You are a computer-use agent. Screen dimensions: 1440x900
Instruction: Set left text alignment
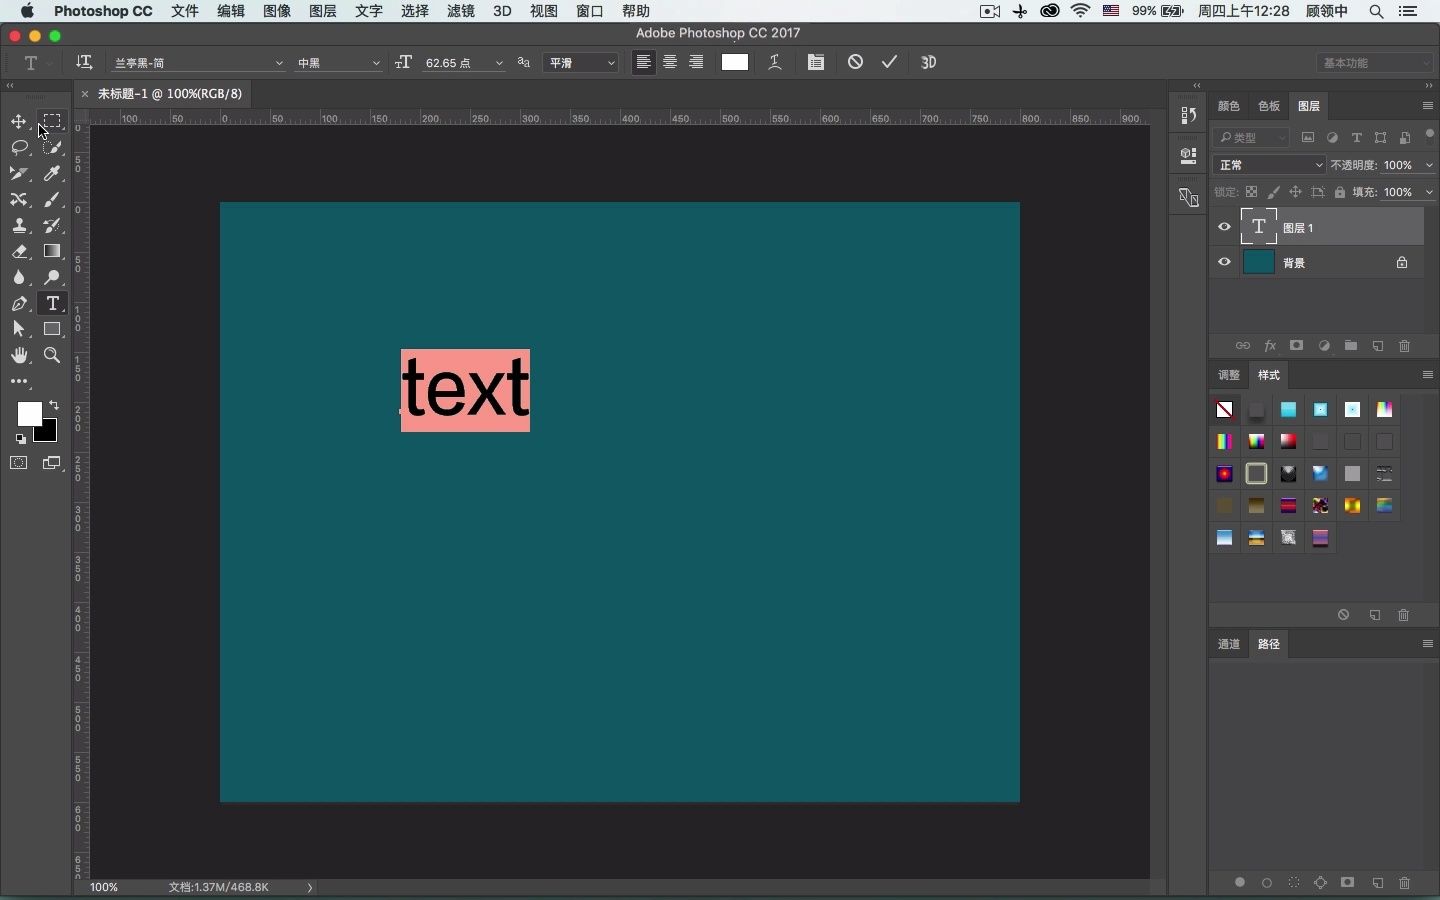pos(644,62)
